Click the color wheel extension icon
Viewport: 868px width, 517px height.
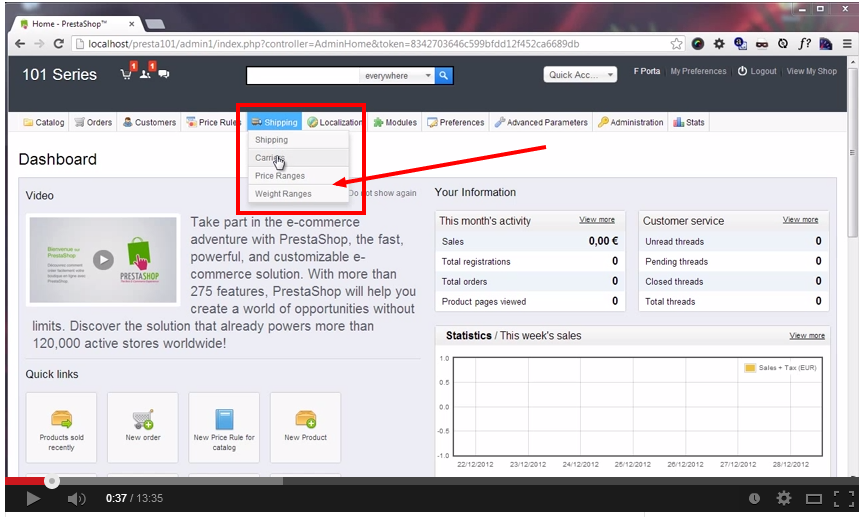tap(698, 44)
